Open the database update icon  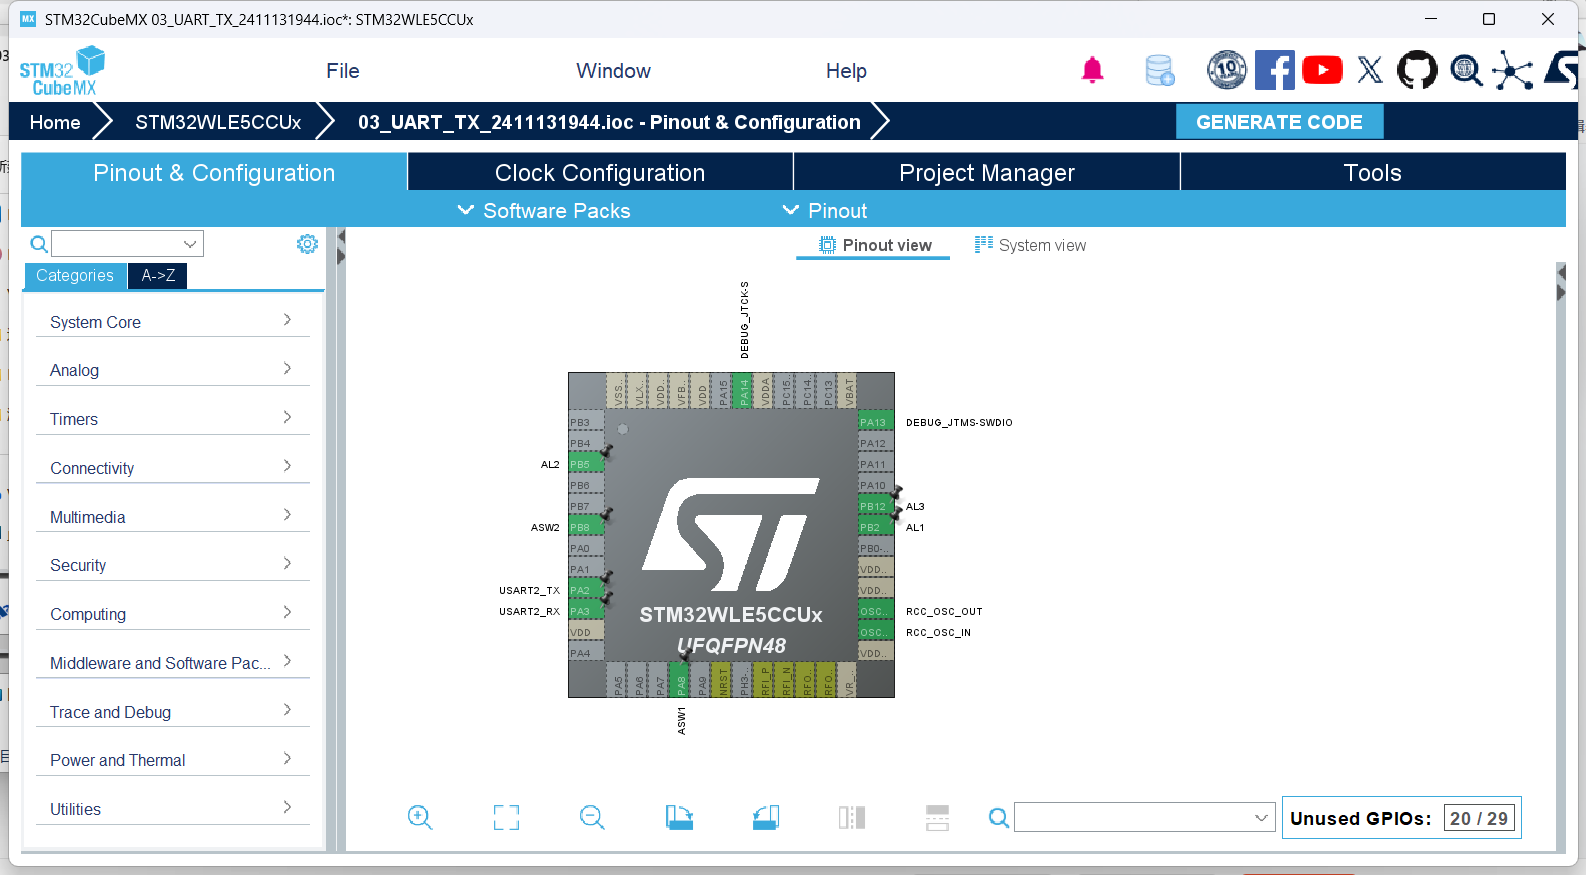[1160, 70]
